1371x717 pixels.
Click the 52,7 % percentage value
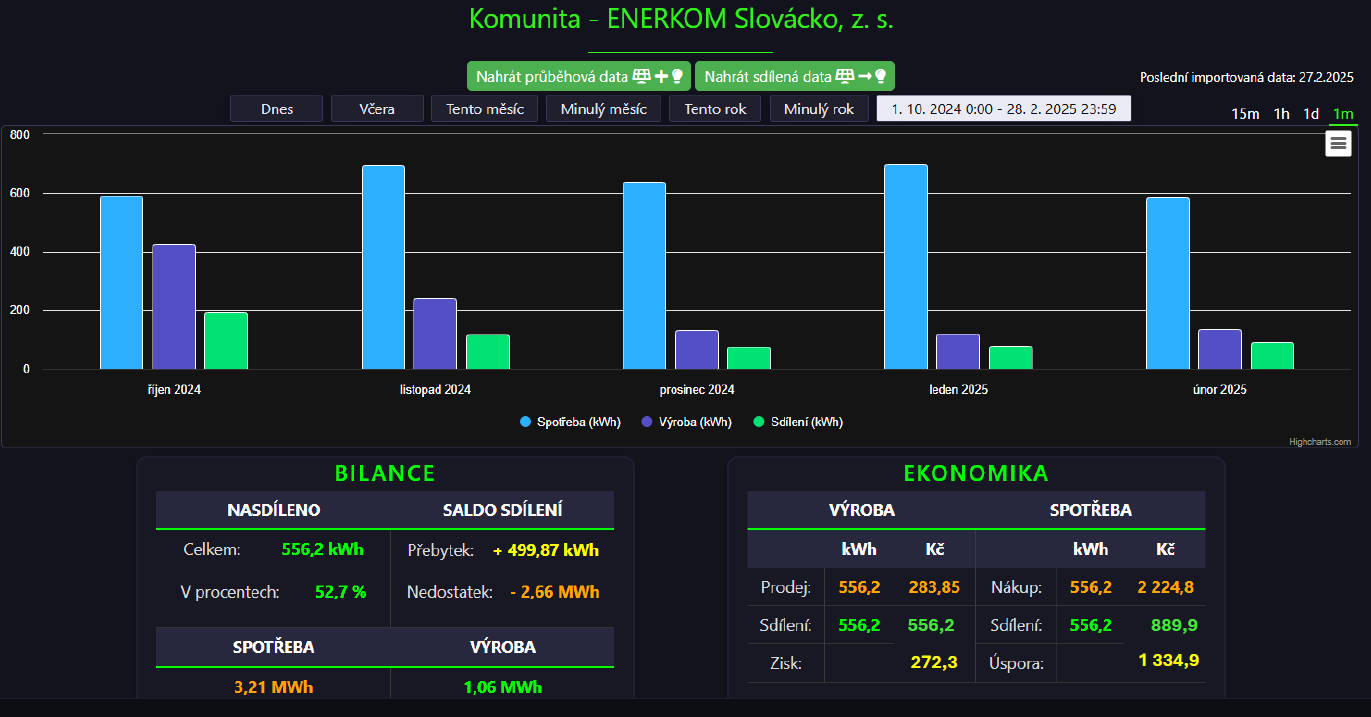click(341, 592)
